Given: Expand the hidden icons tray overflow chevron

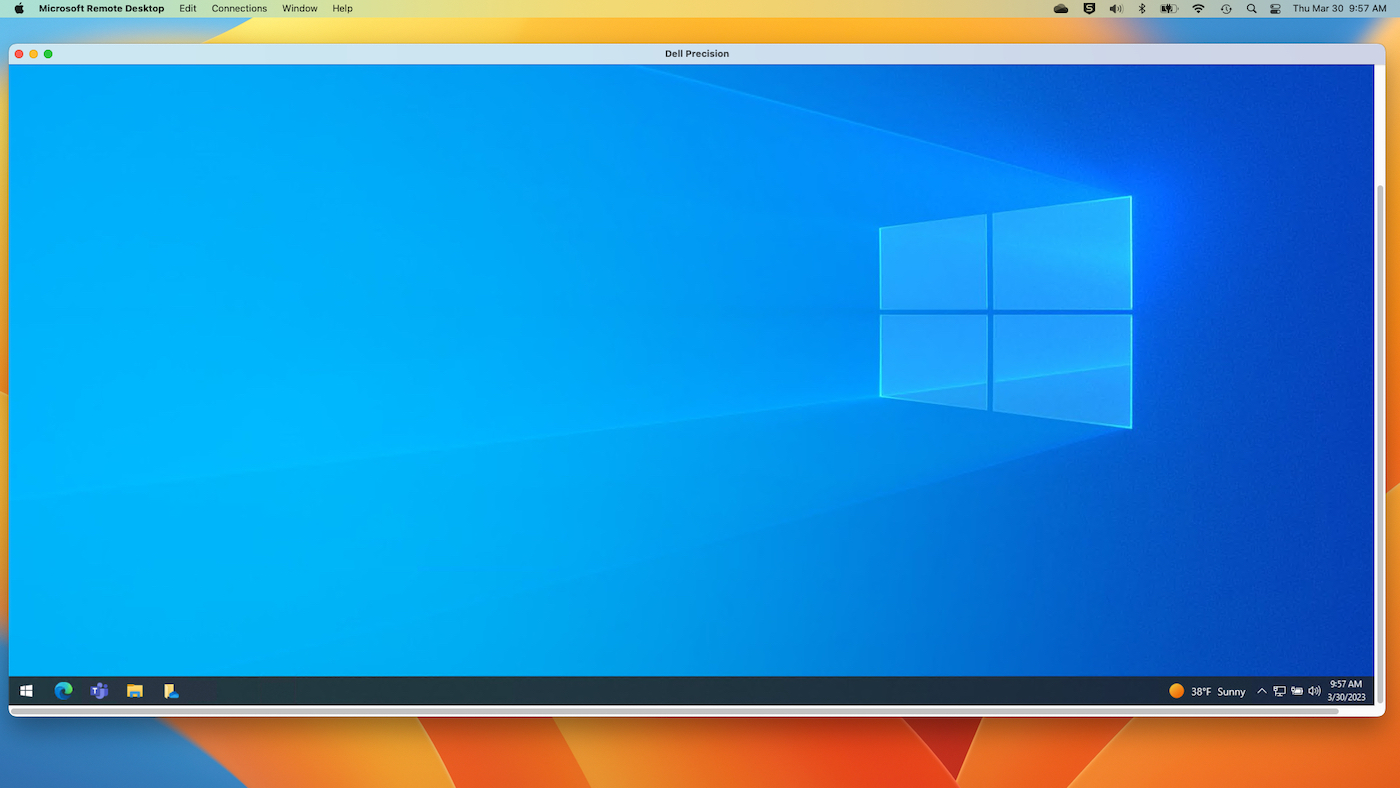Looking at the screenshot, I should (x=1261, y=690).
